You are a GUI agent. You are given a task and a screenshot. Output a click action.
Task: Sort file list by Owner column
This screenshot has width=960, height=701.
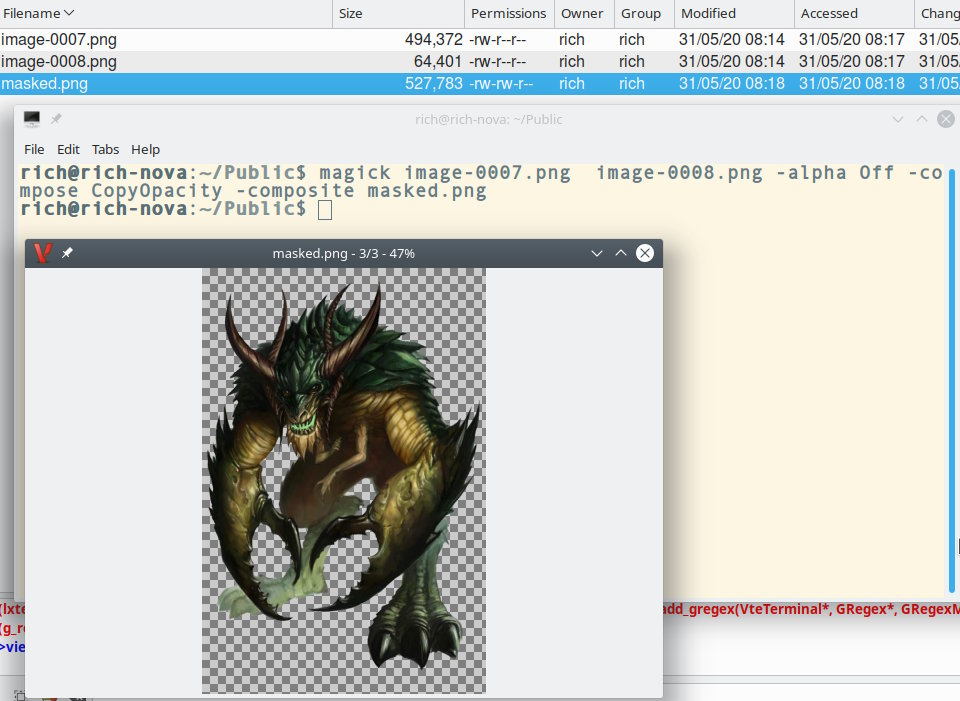coord(583,13)
